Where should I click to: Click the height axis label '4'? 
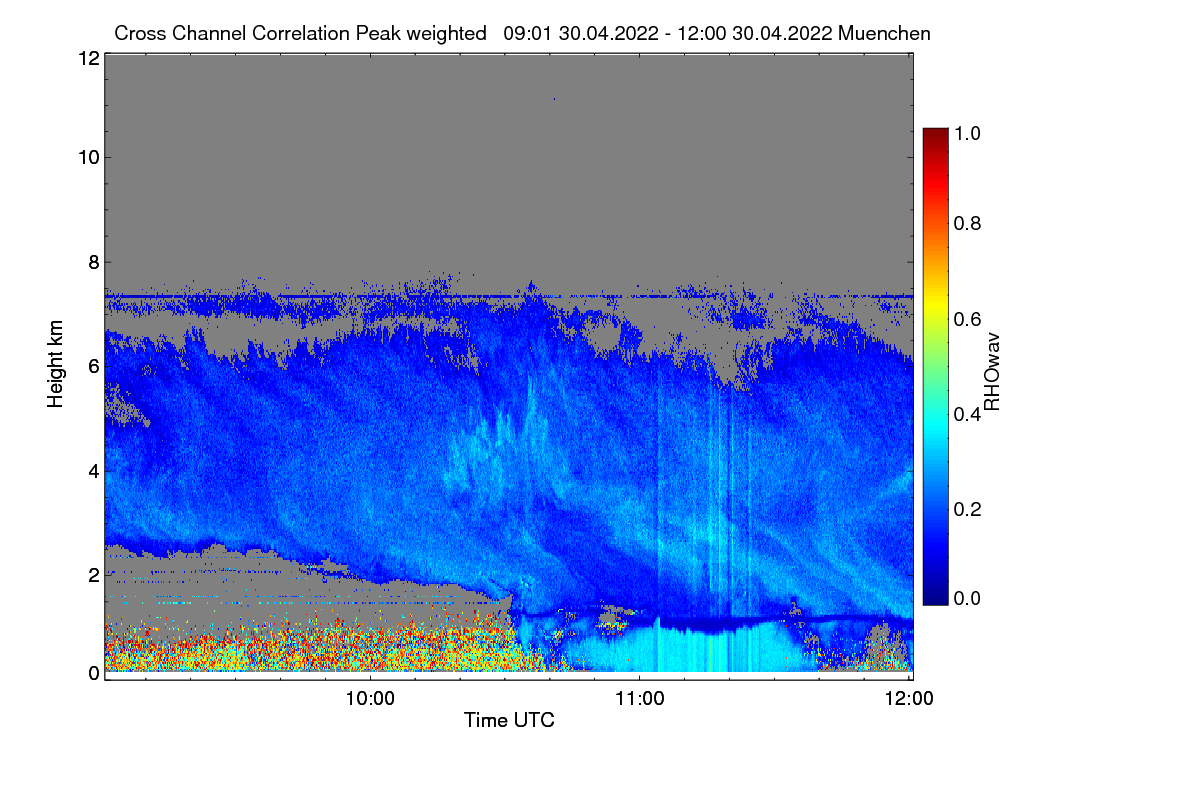(93, 470)
